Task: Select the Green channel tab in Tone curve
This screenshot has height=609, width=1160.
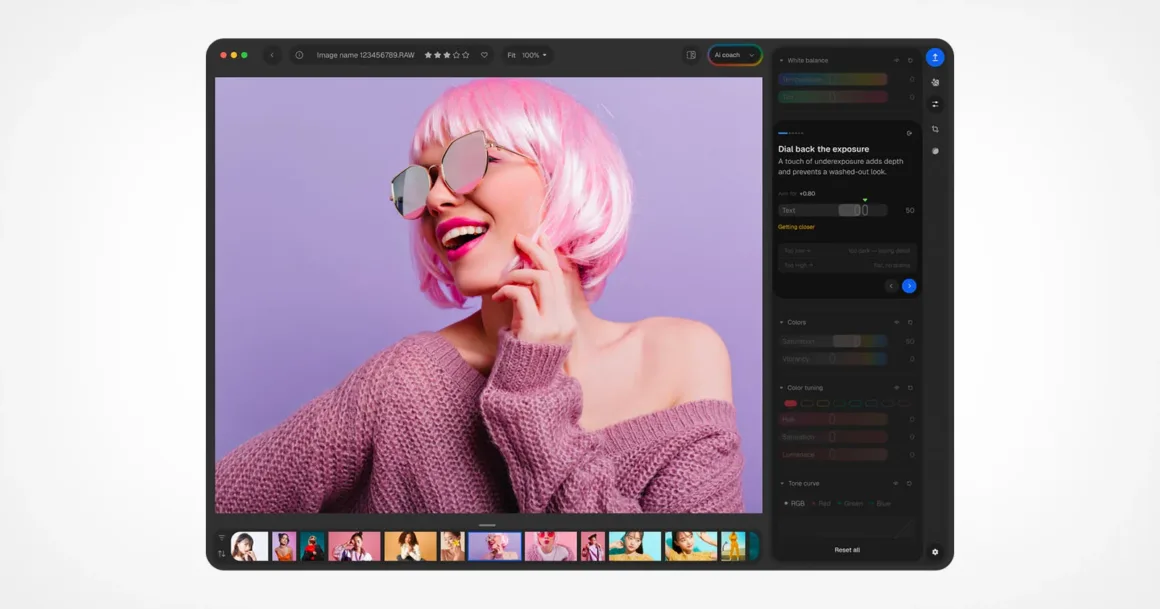Action: [851, 503]
